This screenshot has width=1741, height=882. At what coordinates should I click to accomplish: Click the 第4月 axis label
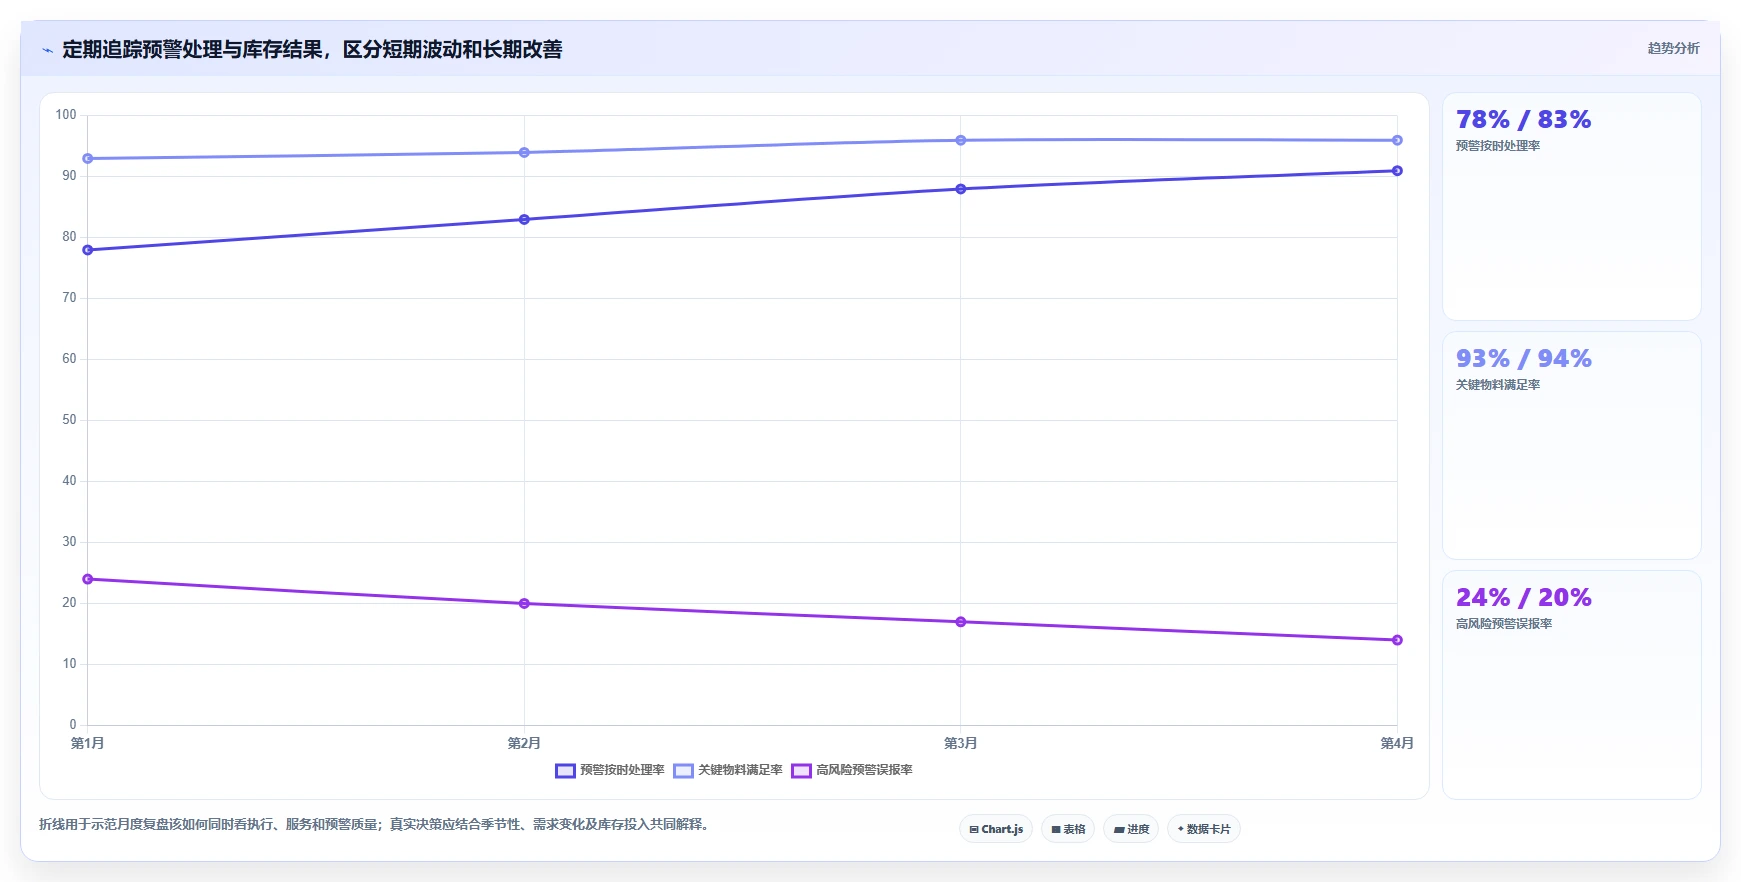click(1397, 743)
